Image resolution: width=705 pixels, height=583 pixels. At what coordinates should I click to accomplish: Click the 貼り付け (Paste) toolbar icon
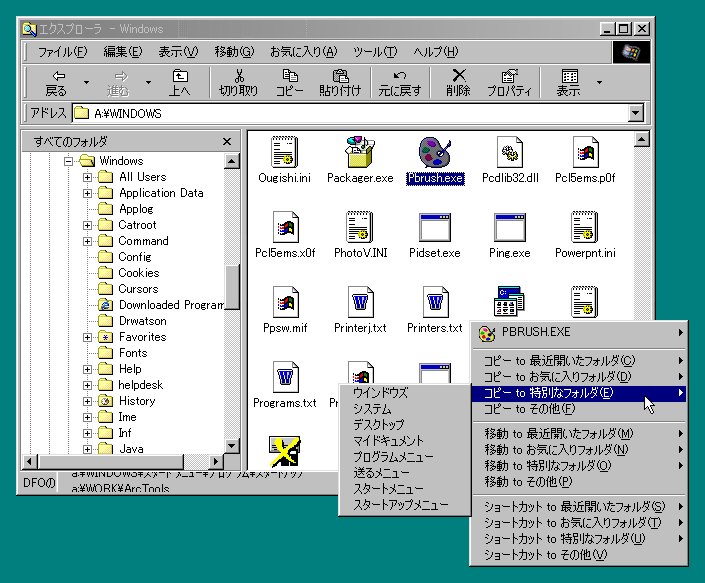(x=340, y=76)
